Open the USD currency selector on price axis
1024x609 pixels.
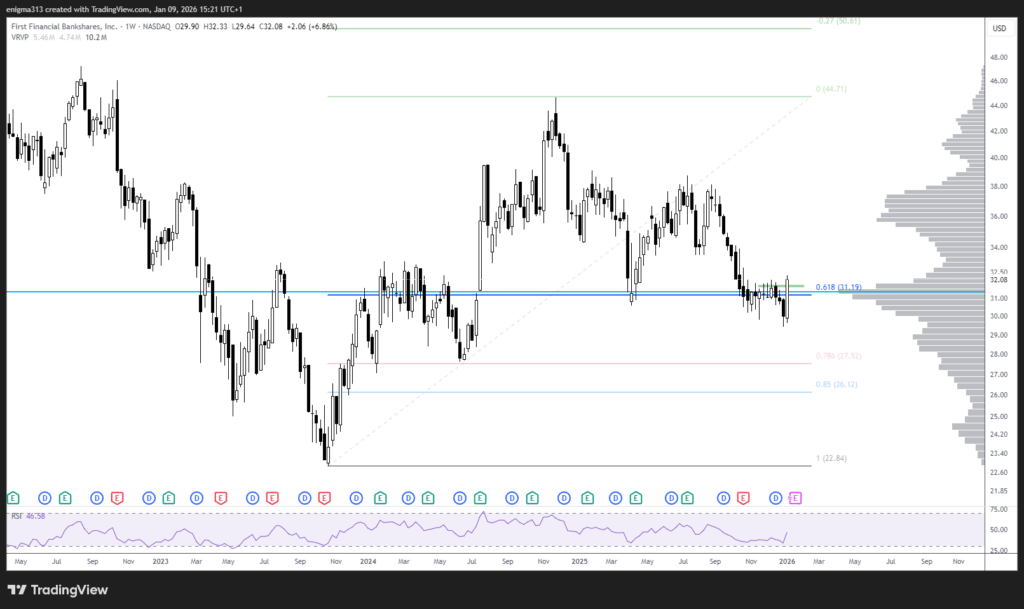[x=997, y=28]
